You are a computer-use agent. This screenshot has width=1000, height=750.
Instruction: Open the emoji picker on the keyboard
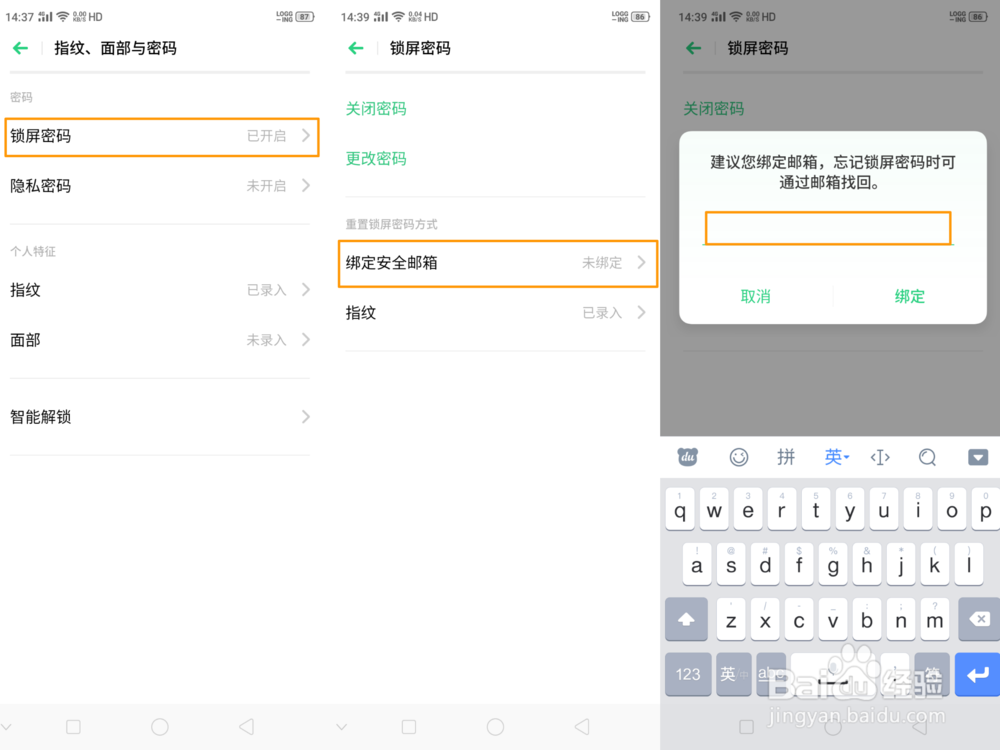[739, 457]
